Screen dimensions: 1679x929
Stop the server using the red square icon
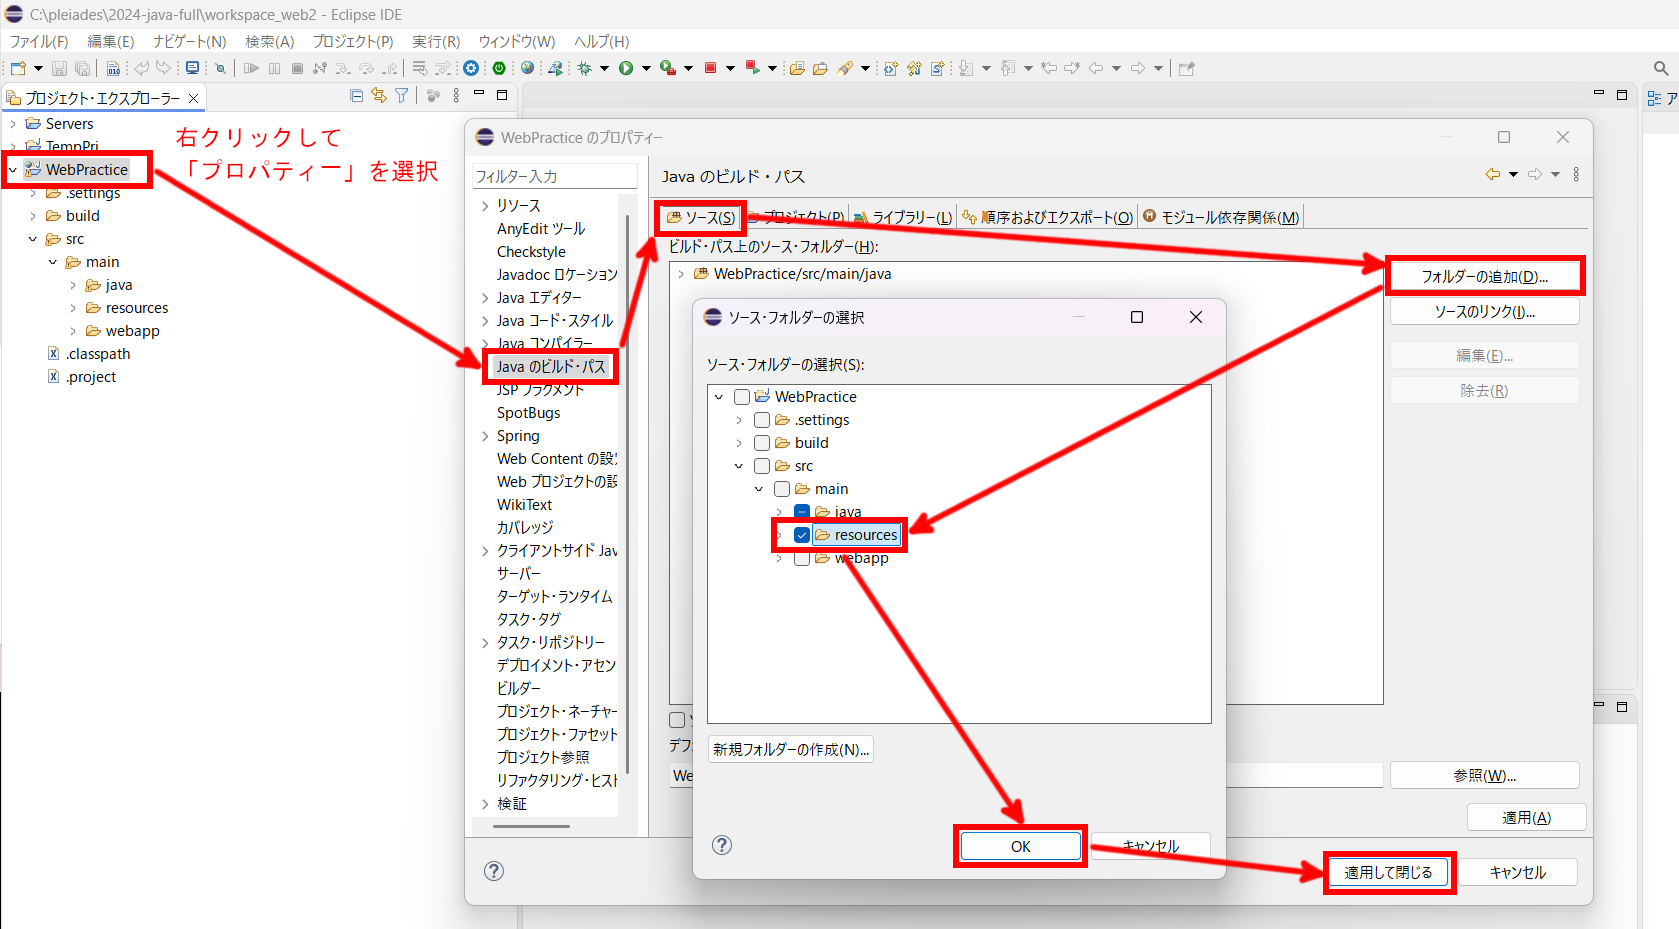(x=710, y=67)
